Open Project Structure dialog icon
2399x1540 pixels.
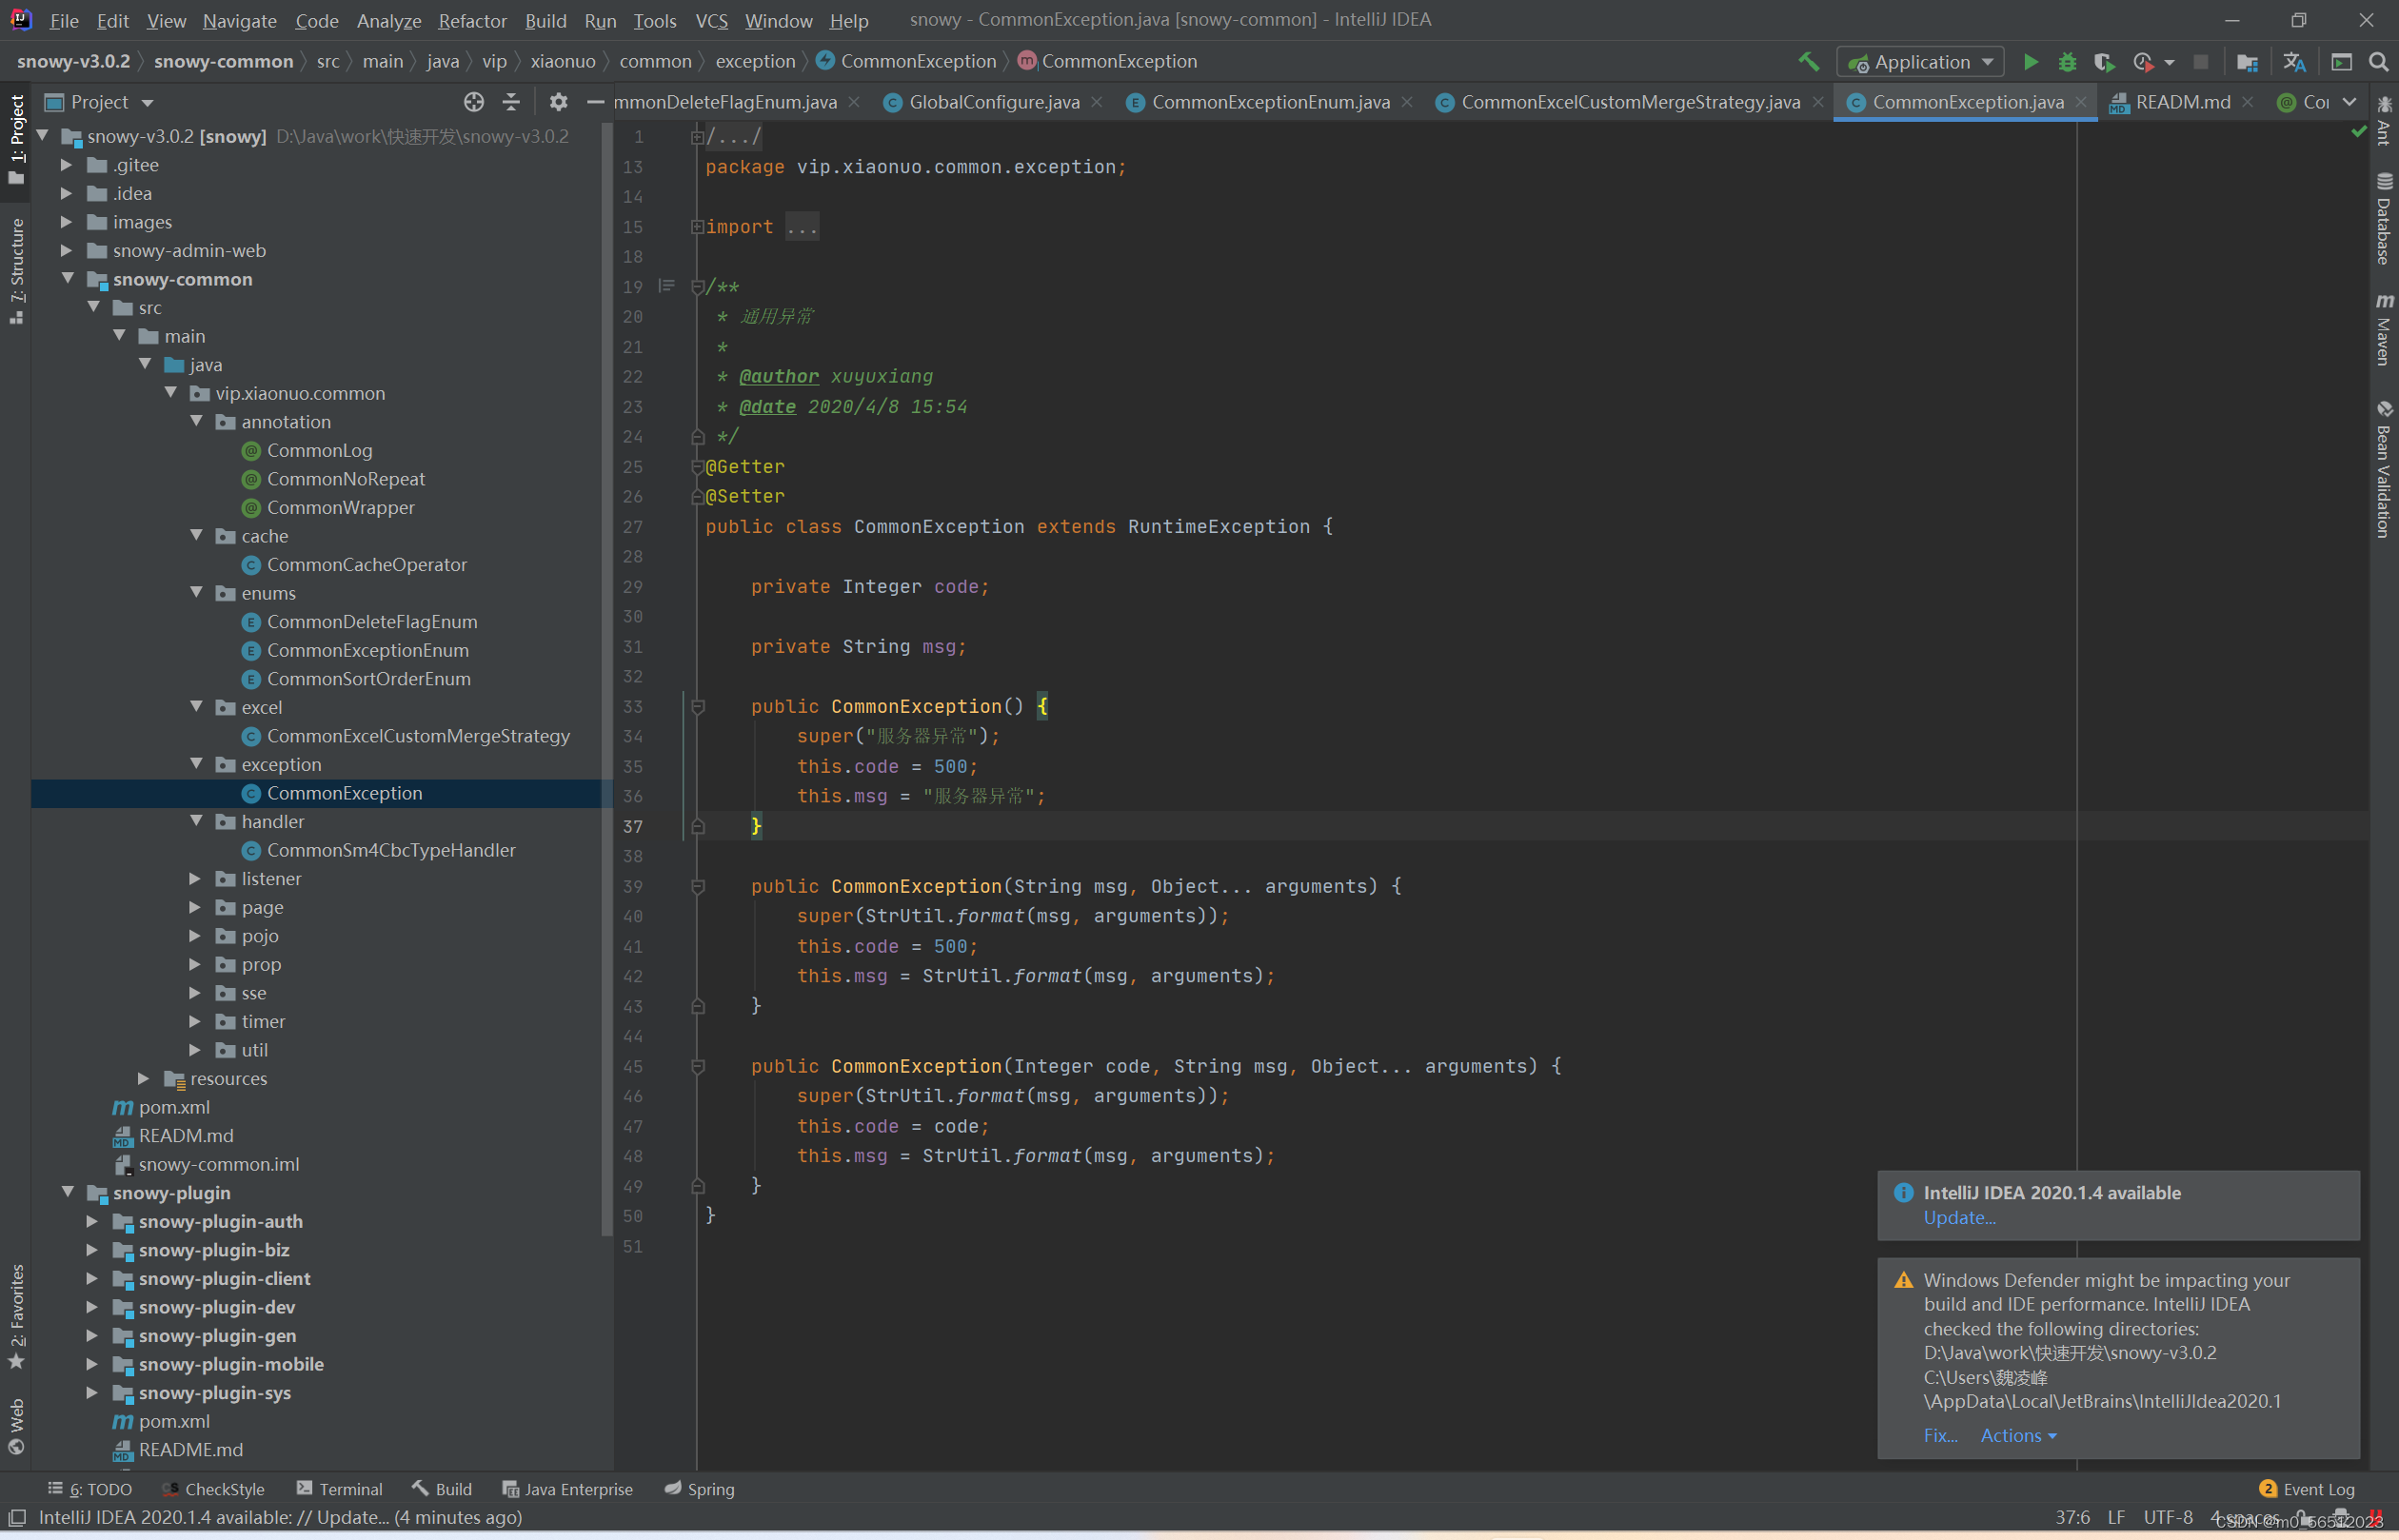[2246, 62]
